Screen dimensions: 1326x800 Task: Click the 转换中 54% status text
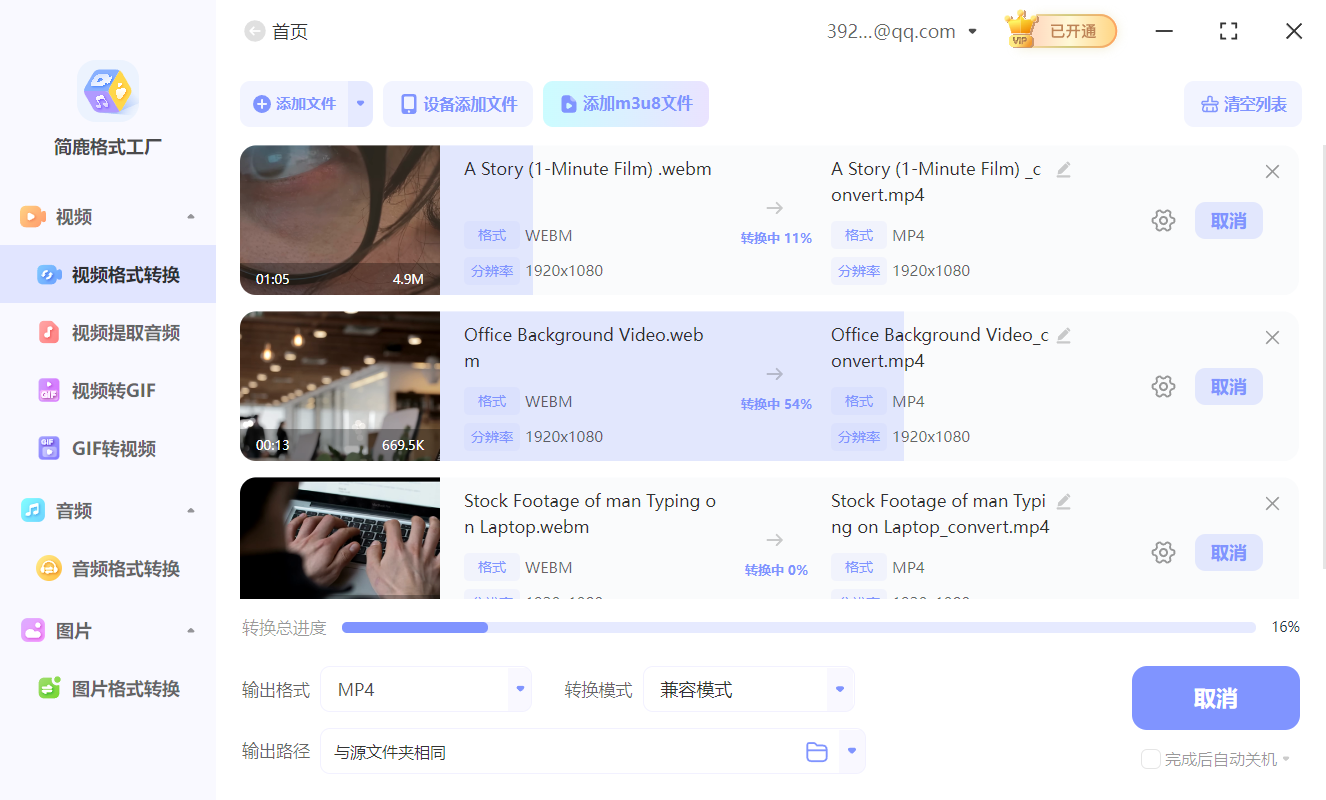point(776,404)
